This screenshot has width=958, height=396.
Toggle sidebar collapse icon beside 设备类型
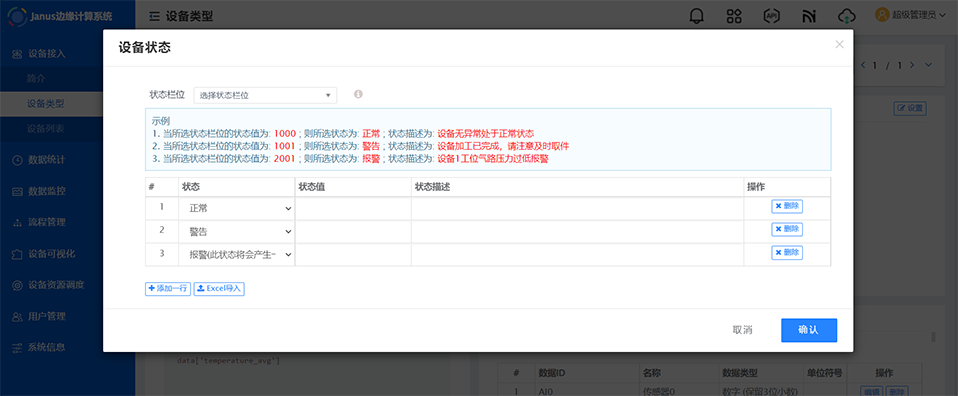[x=154, y=16]
